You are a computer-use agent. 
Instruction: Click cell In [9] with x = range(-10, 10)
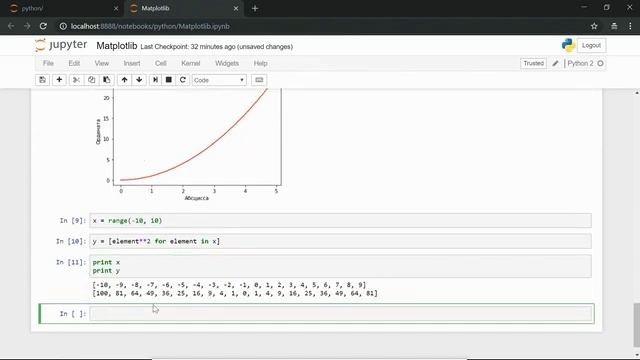(340, 220)
